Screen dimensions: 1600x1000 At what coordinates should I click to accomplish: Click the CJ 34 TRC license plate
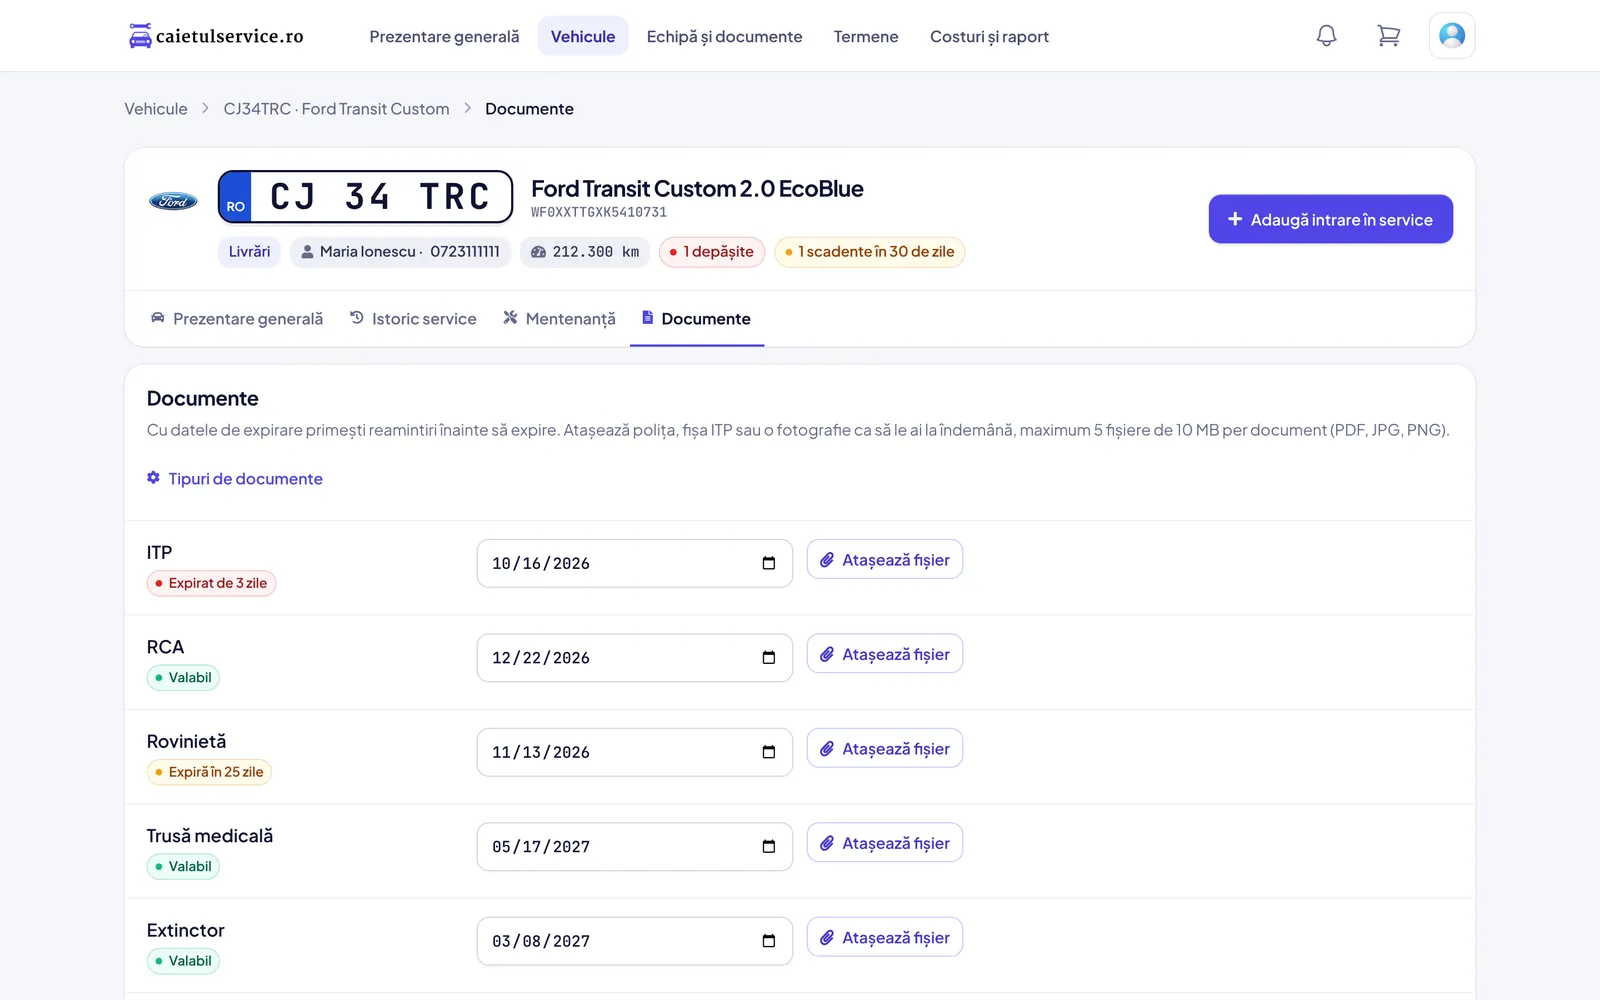tap(365, 196)
